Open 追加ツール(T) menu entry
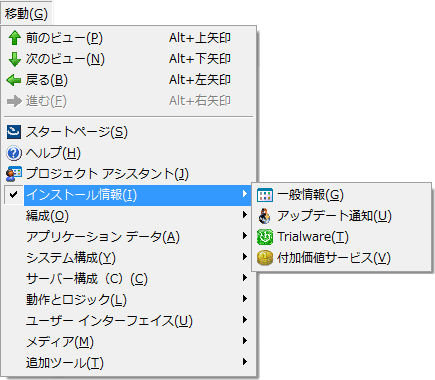 tap(129, 363)
